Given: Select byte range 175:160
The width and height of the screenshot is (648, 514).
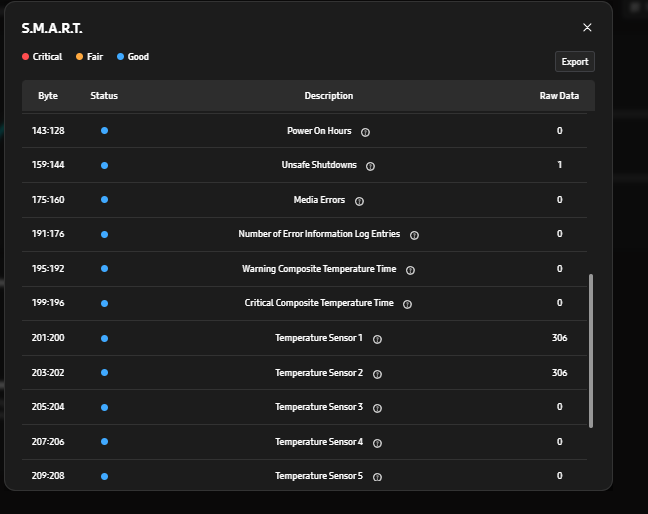Looking at the screenshot, I should 48,200.
